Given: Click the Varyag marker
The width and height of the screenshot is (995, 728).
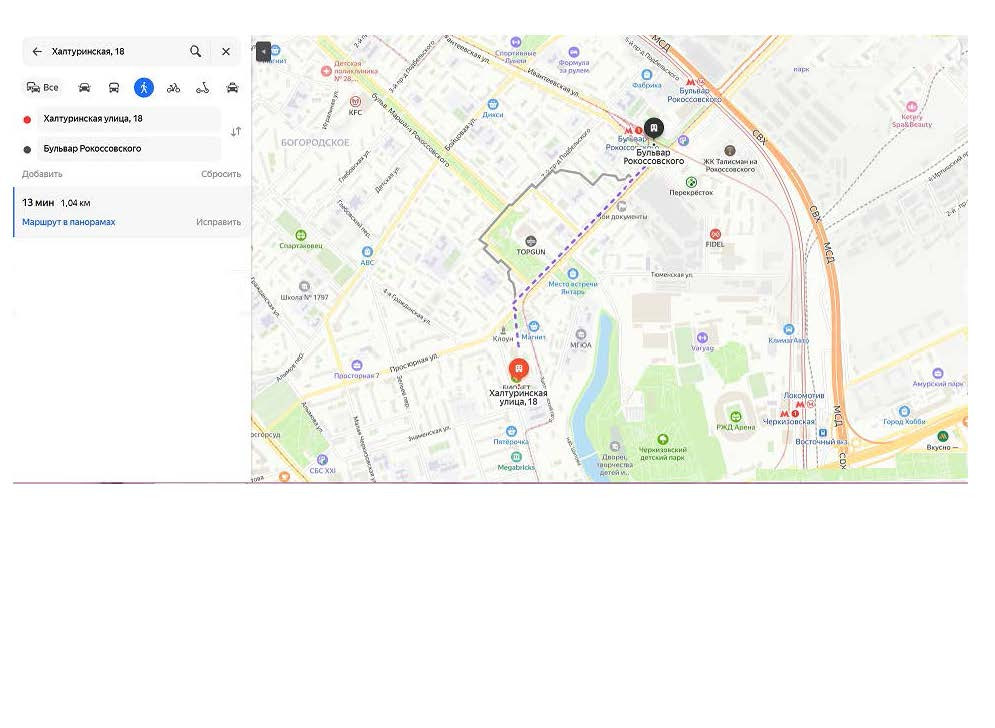Looking at the screenshot, I should point(702,338).
